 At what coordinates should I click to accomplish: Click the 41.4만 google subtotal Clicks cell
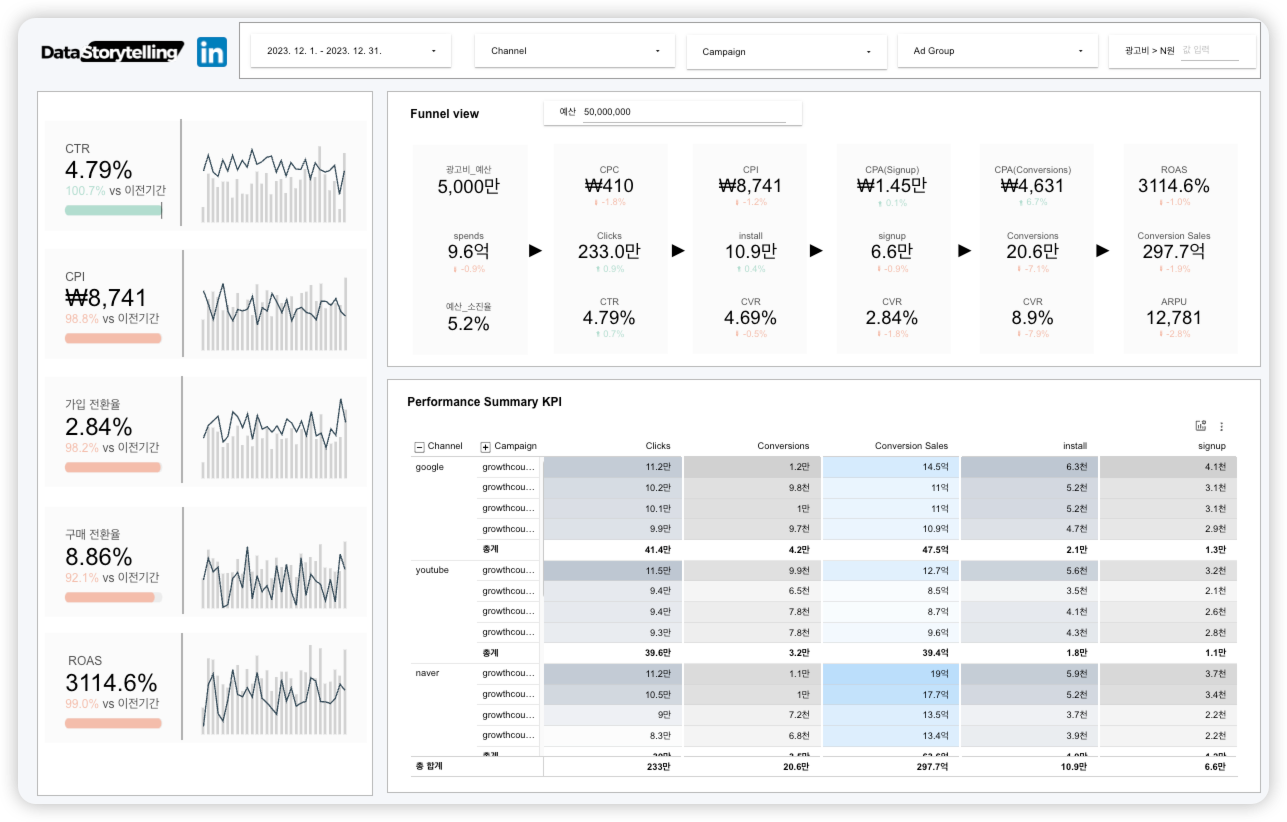tap(612, 549)
